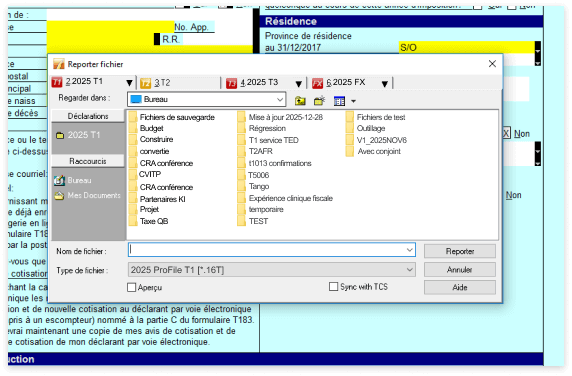Close the Reporter fichier dialog
The image size is (572, 376).
(x=492, y=64)
